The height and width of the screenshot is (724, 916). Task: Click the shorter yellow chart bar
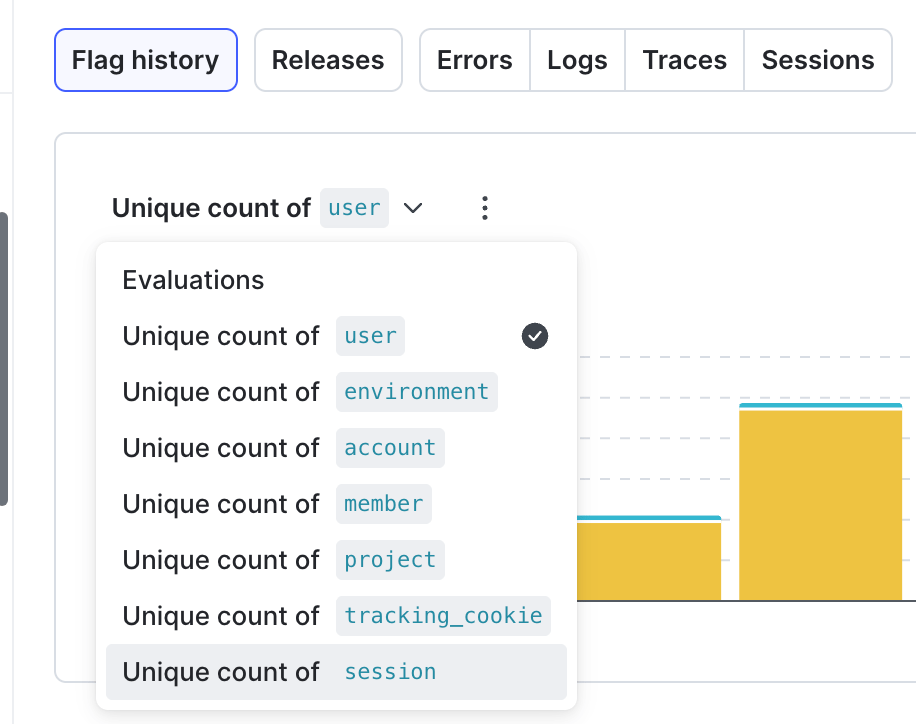[x=648, y=562]
